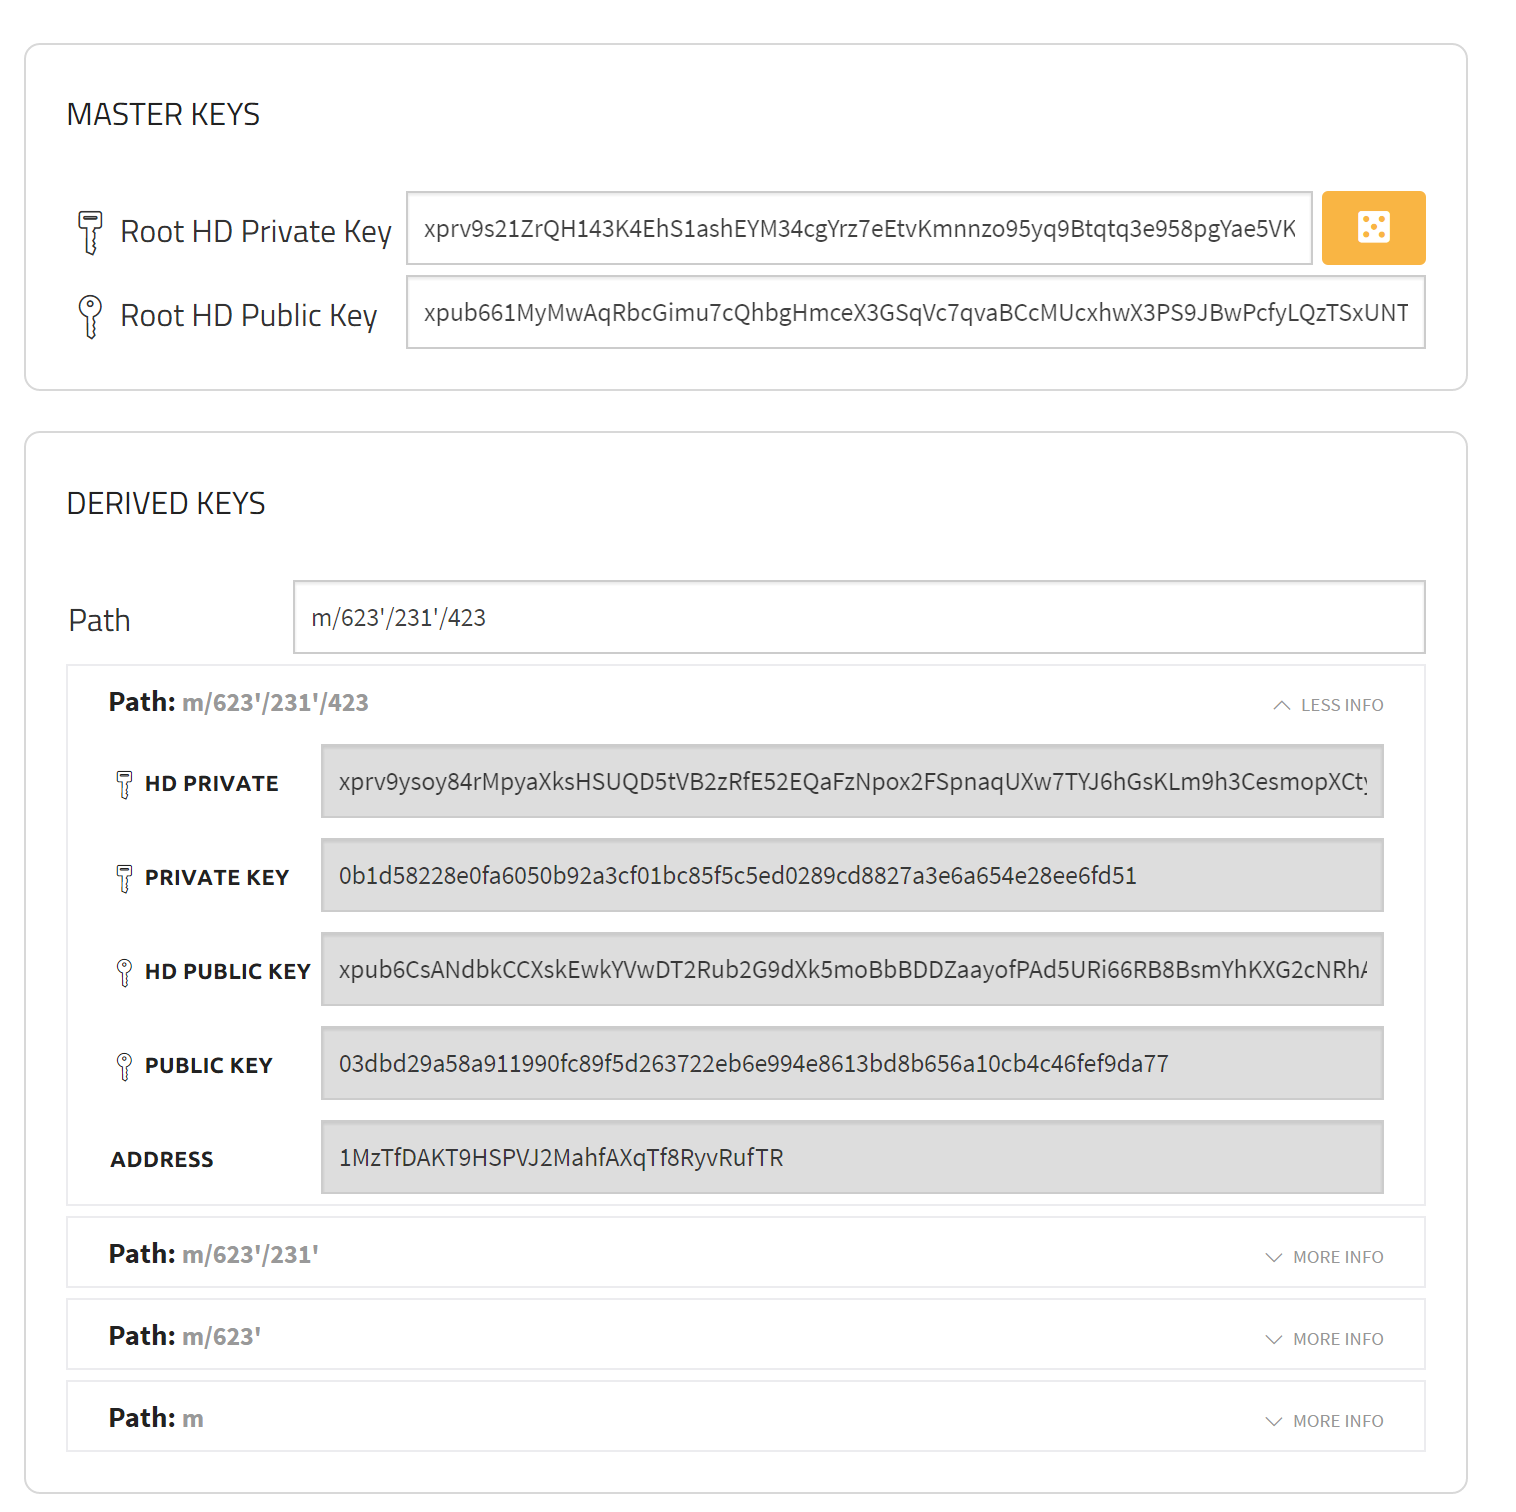Screen dimensions: 1516x1512
Task: Click the key icon beside Root HD Public Key
Action: (90, 316)
